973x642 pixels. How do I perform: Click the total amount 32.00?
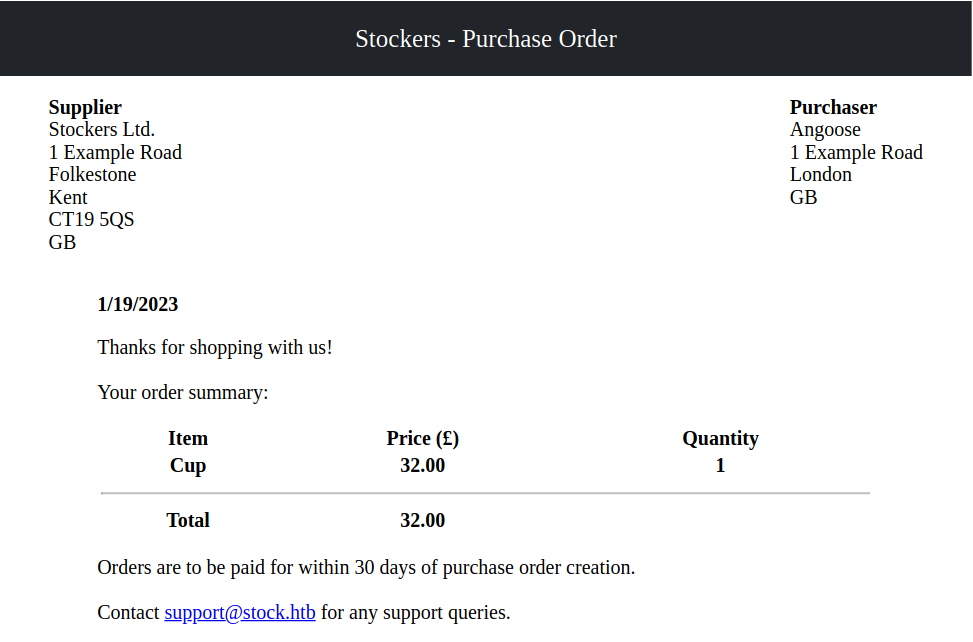point(422,521)
